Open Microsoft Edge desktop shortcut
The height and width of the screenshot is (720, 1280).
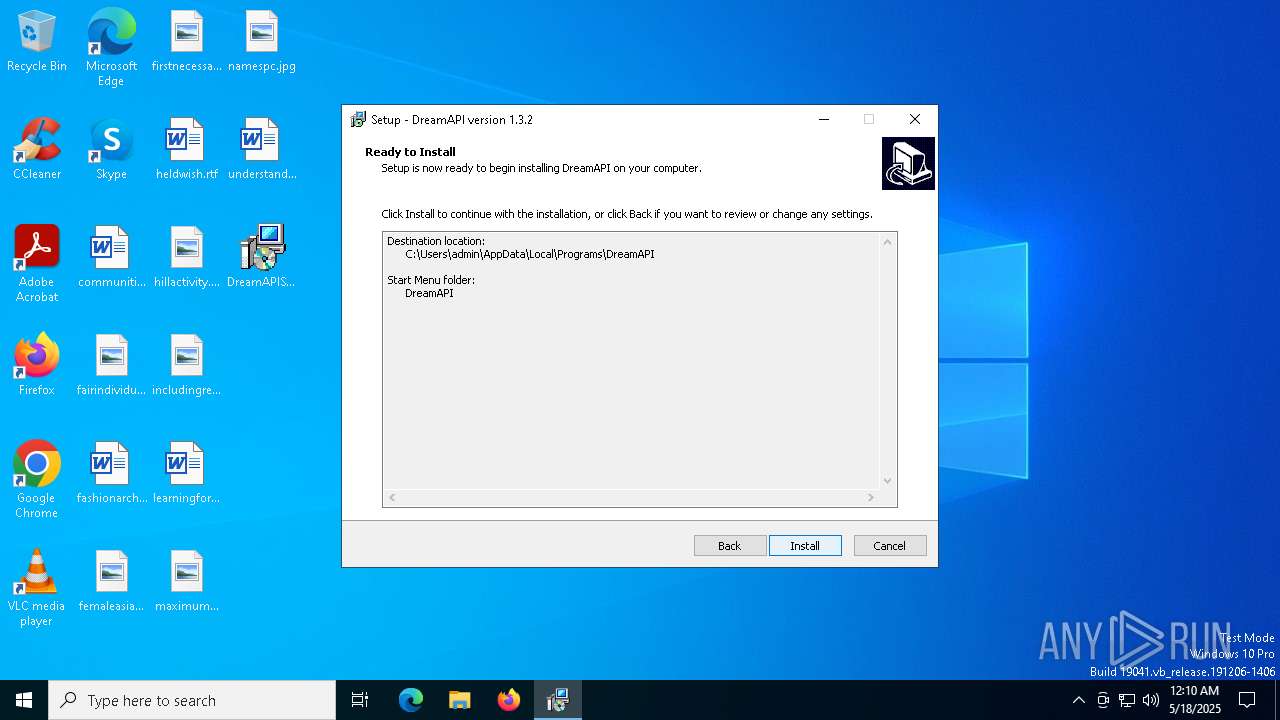click(111, 47)
